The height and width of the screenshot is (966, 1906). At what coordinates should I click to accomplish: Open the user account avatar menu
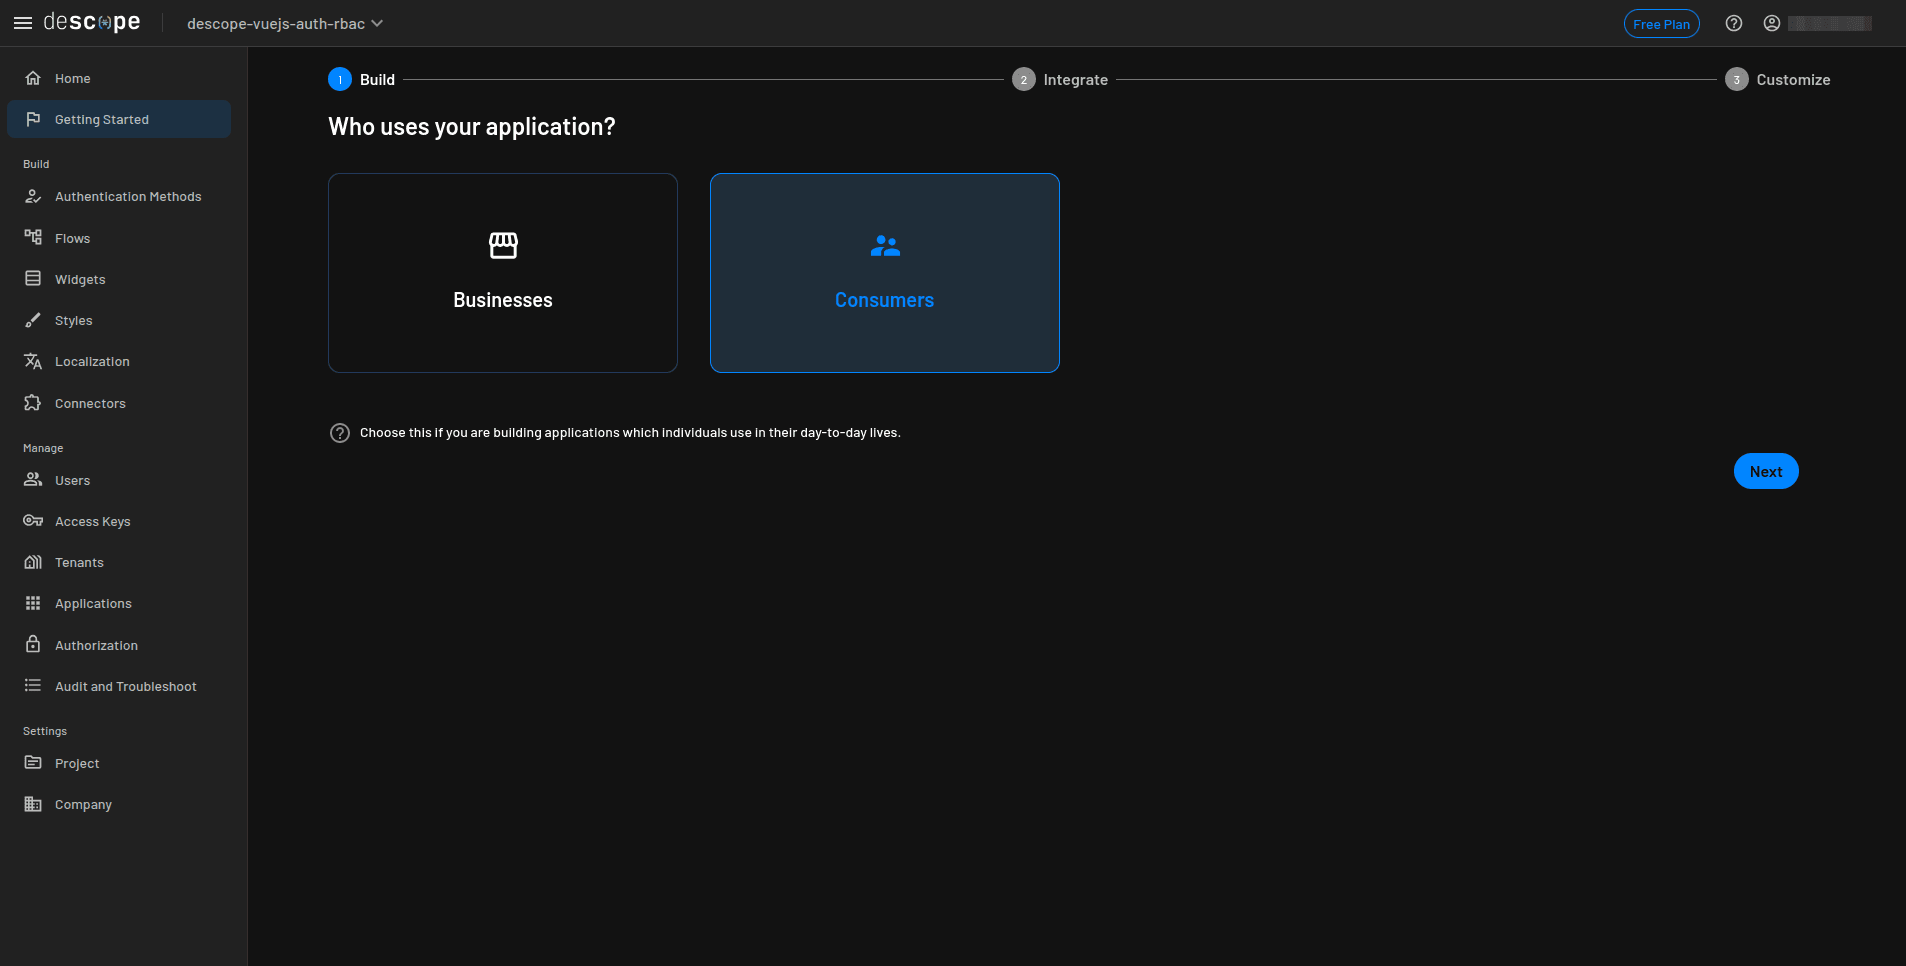click(1771, 23)
